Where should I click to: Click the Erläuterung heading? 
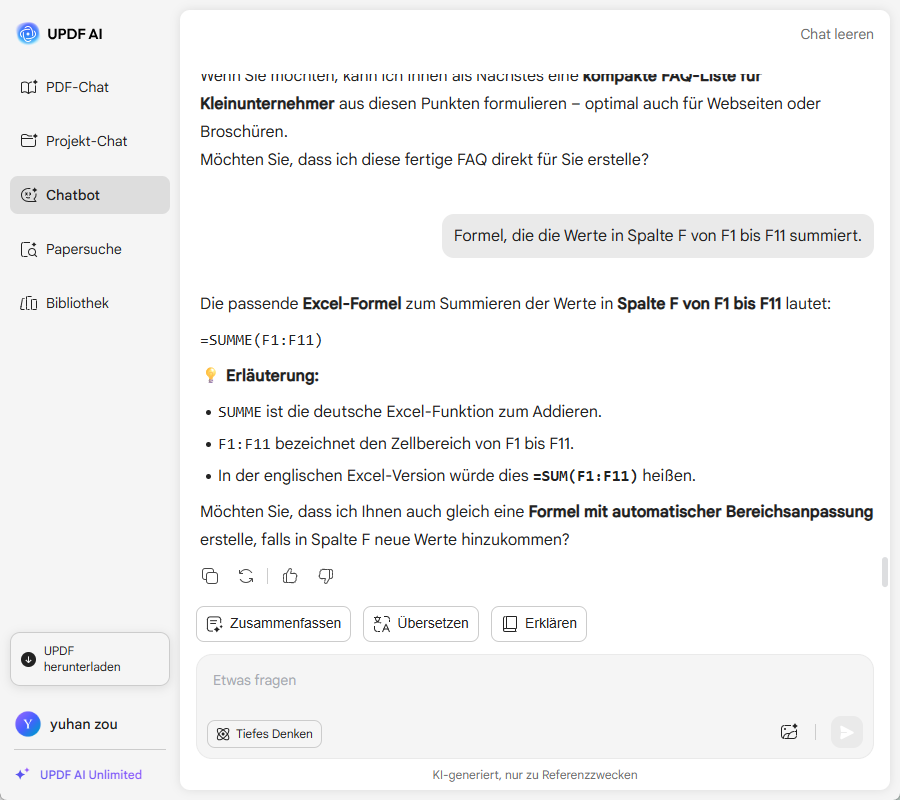pyautogui.click(x=272, y=376)
